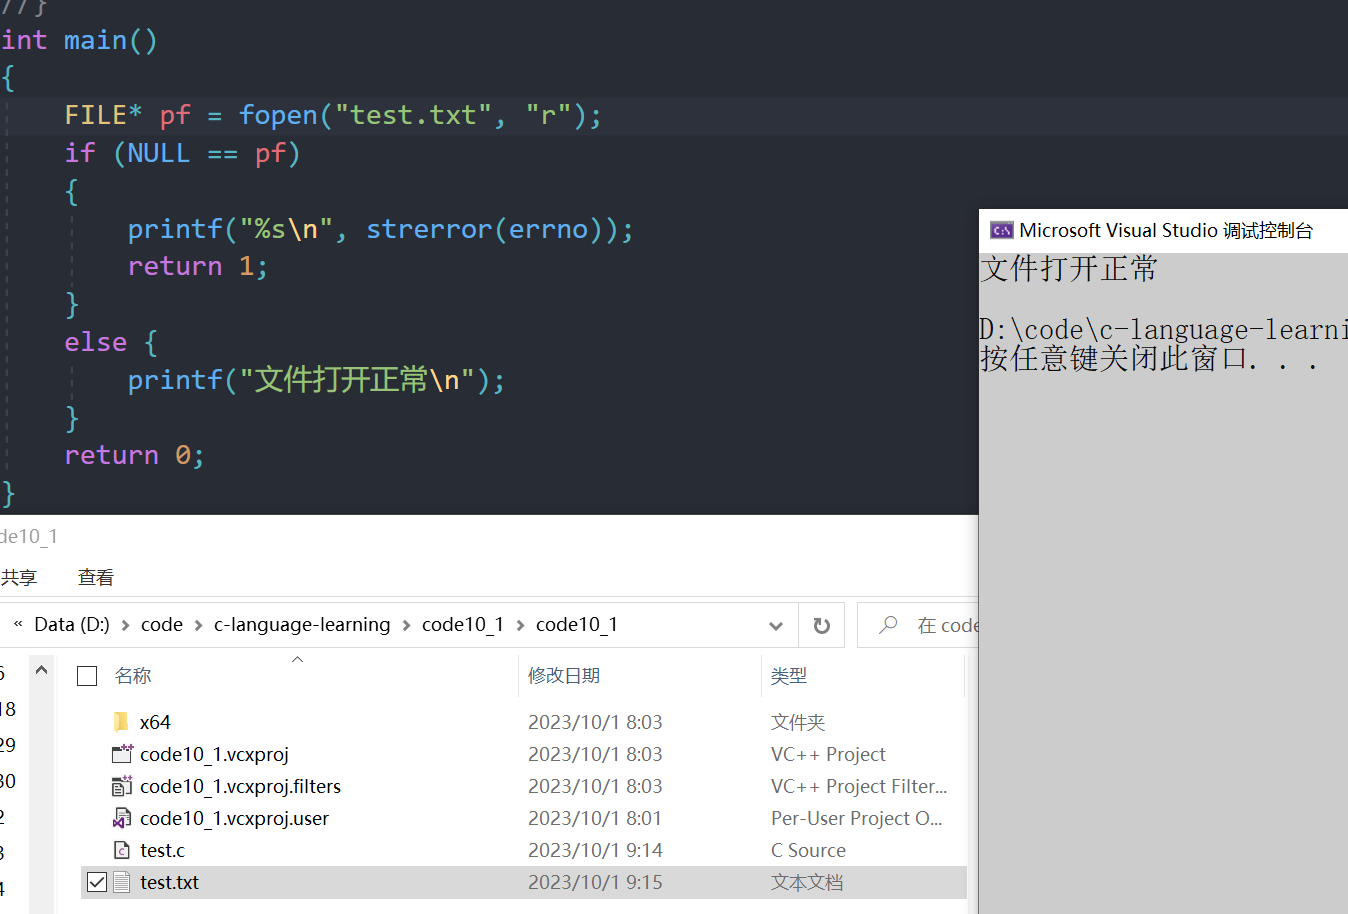
Task: Click the debug console window icon
Action: pos(1001,230)
